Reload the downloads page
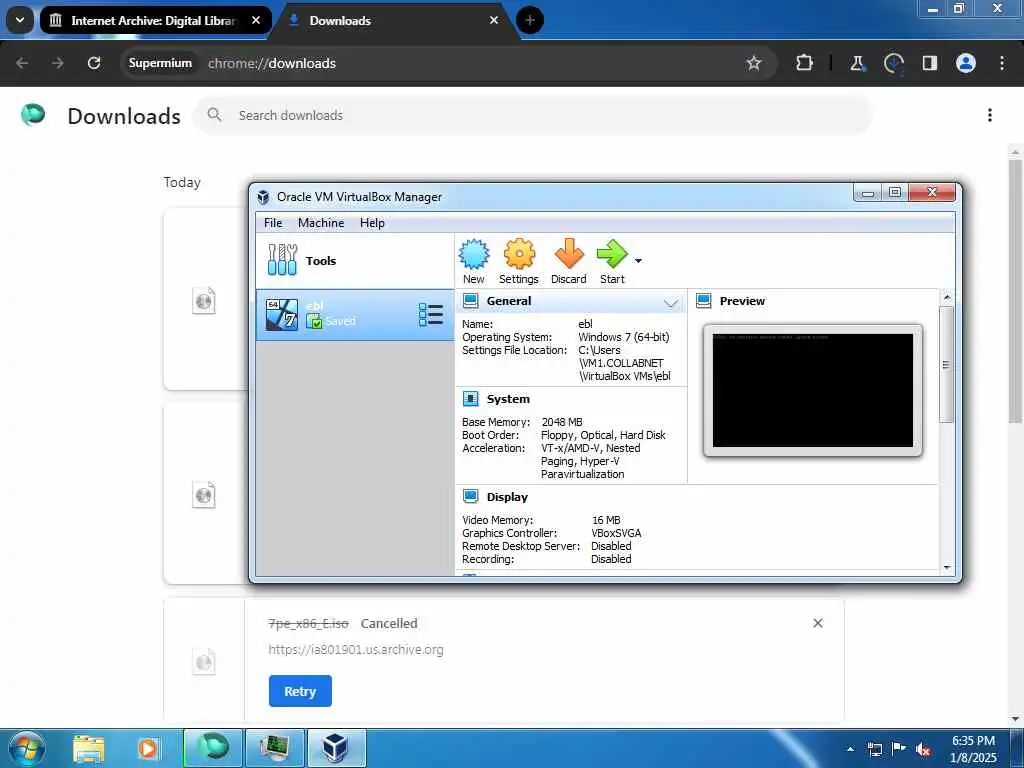 tap(94, 63)
